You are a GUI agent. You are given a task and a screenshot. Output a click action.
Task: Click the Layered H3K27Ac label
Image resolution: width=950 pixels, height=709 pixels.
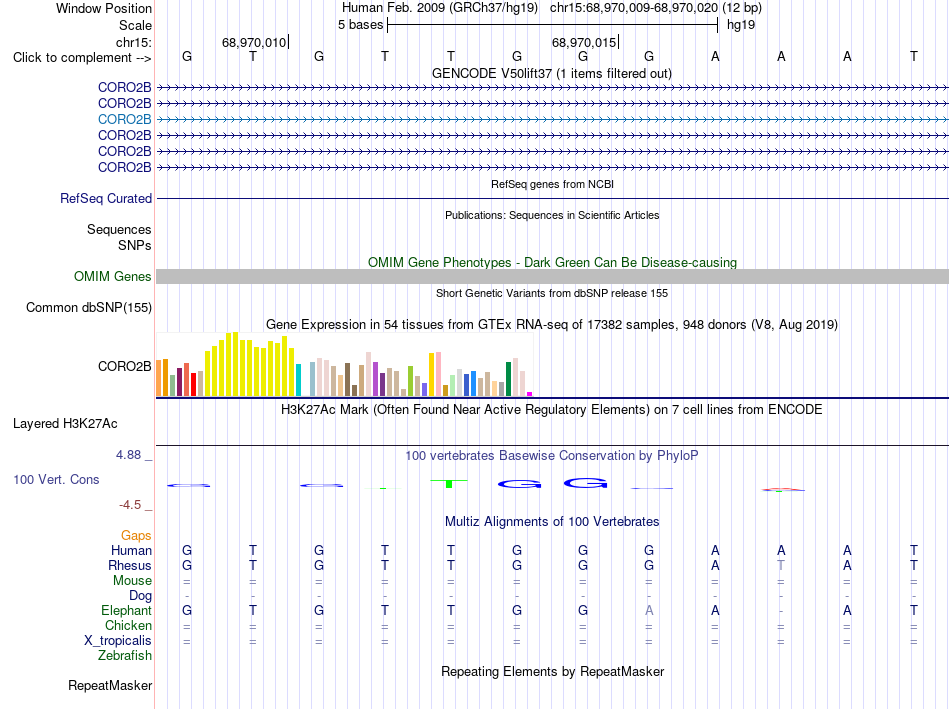[65, 424]
